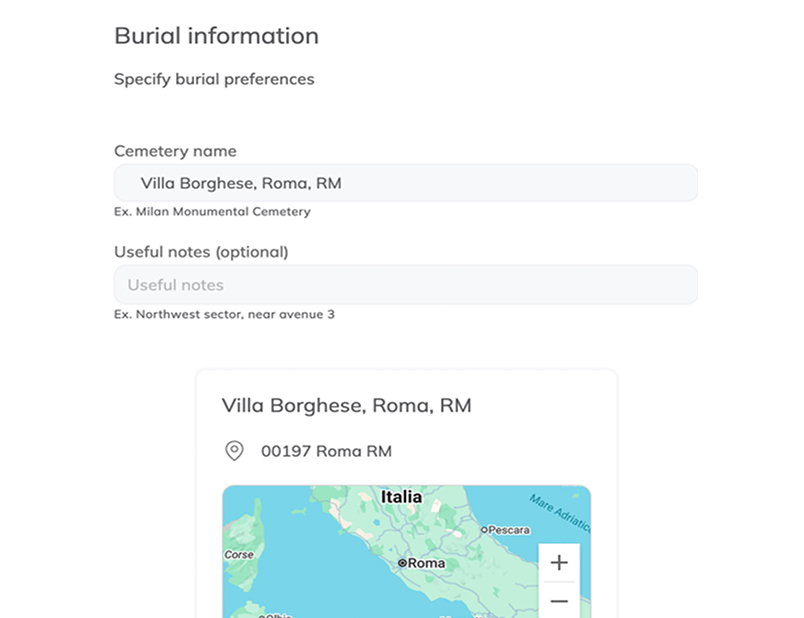The height and width of the screenshot is (618, 804).
Task: Focus the Cemetery name input field
Action: coord(405,183)
